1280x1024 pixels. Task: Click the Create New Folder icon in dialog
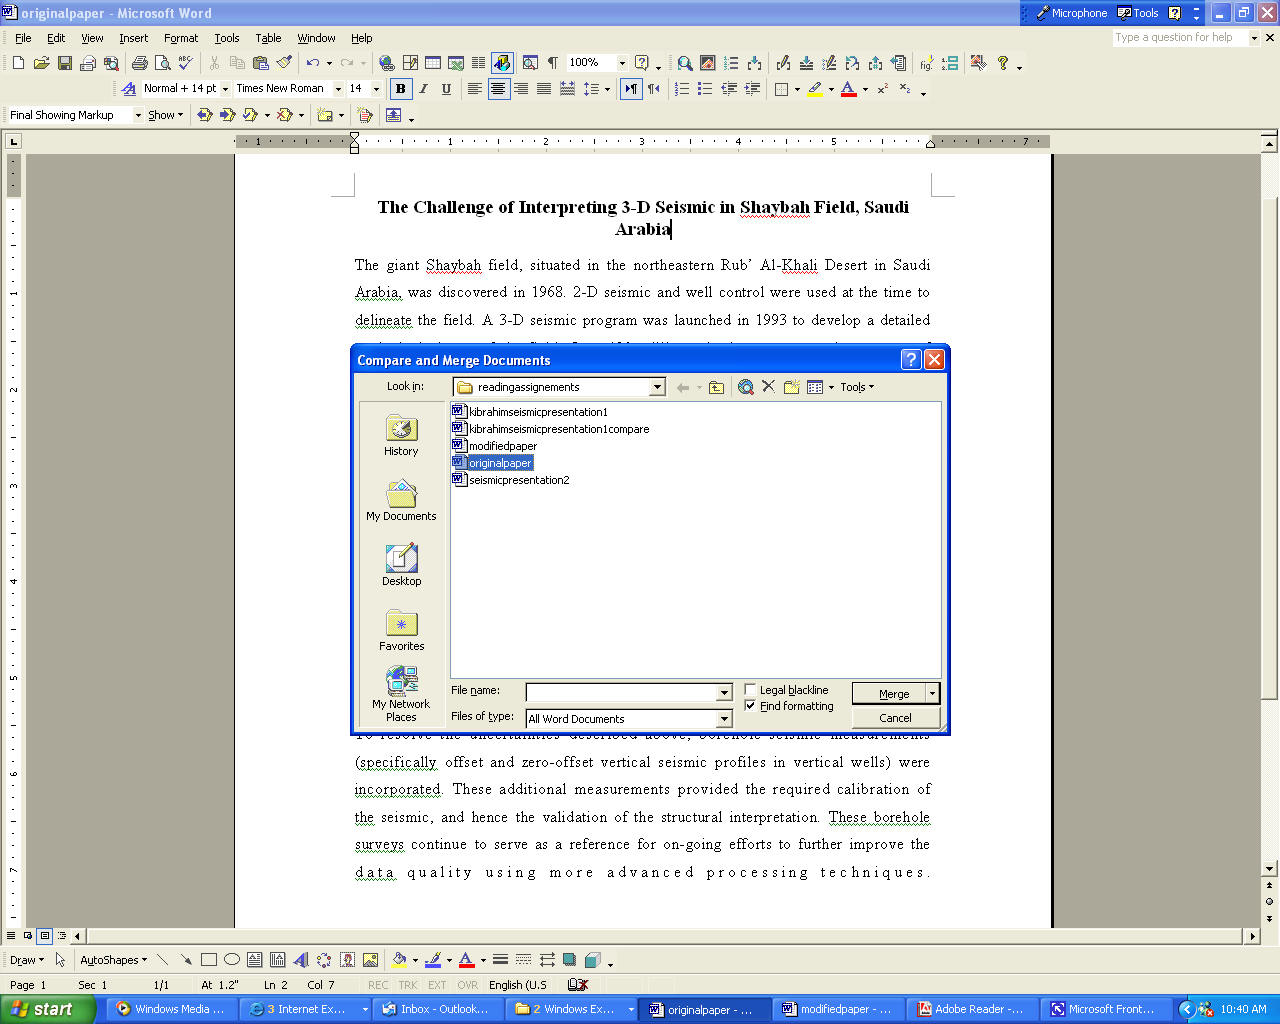(x=791, y=387)
